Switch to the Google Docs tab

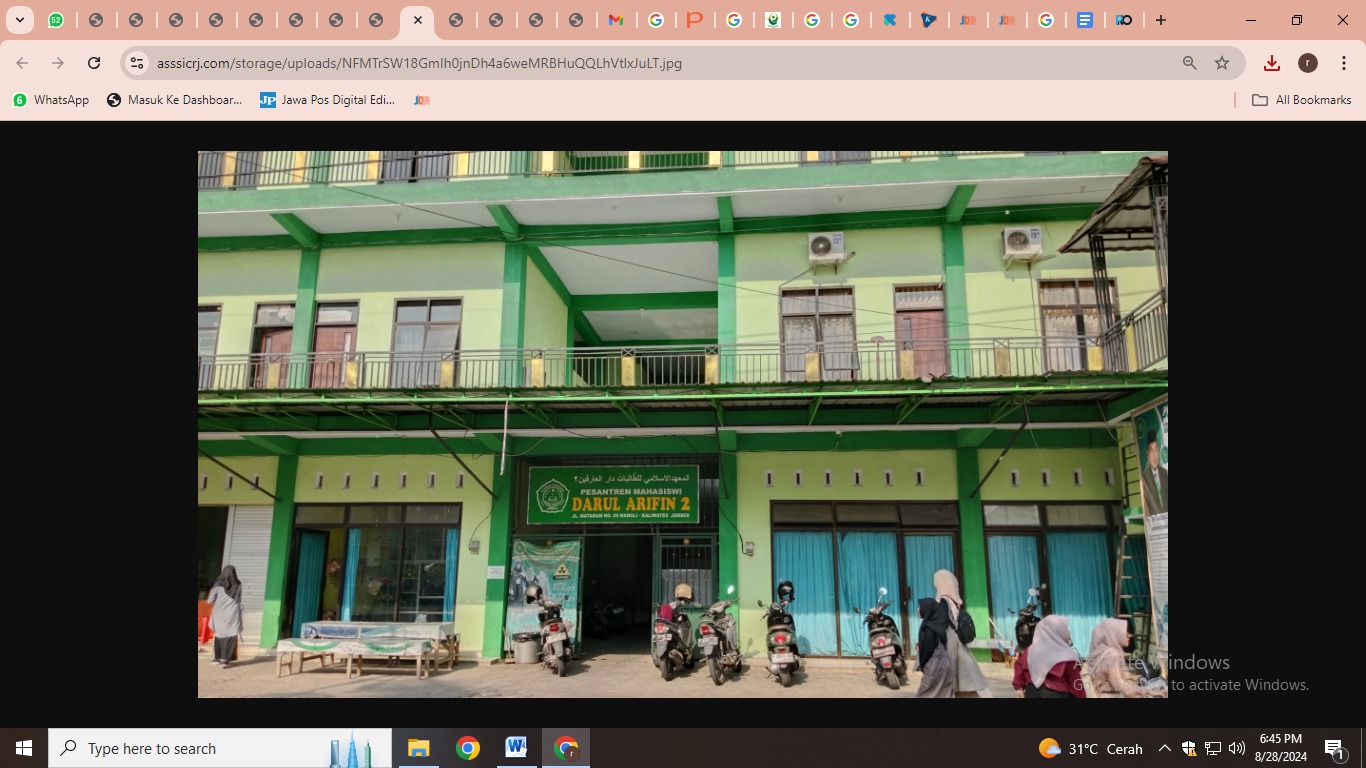1085,20
